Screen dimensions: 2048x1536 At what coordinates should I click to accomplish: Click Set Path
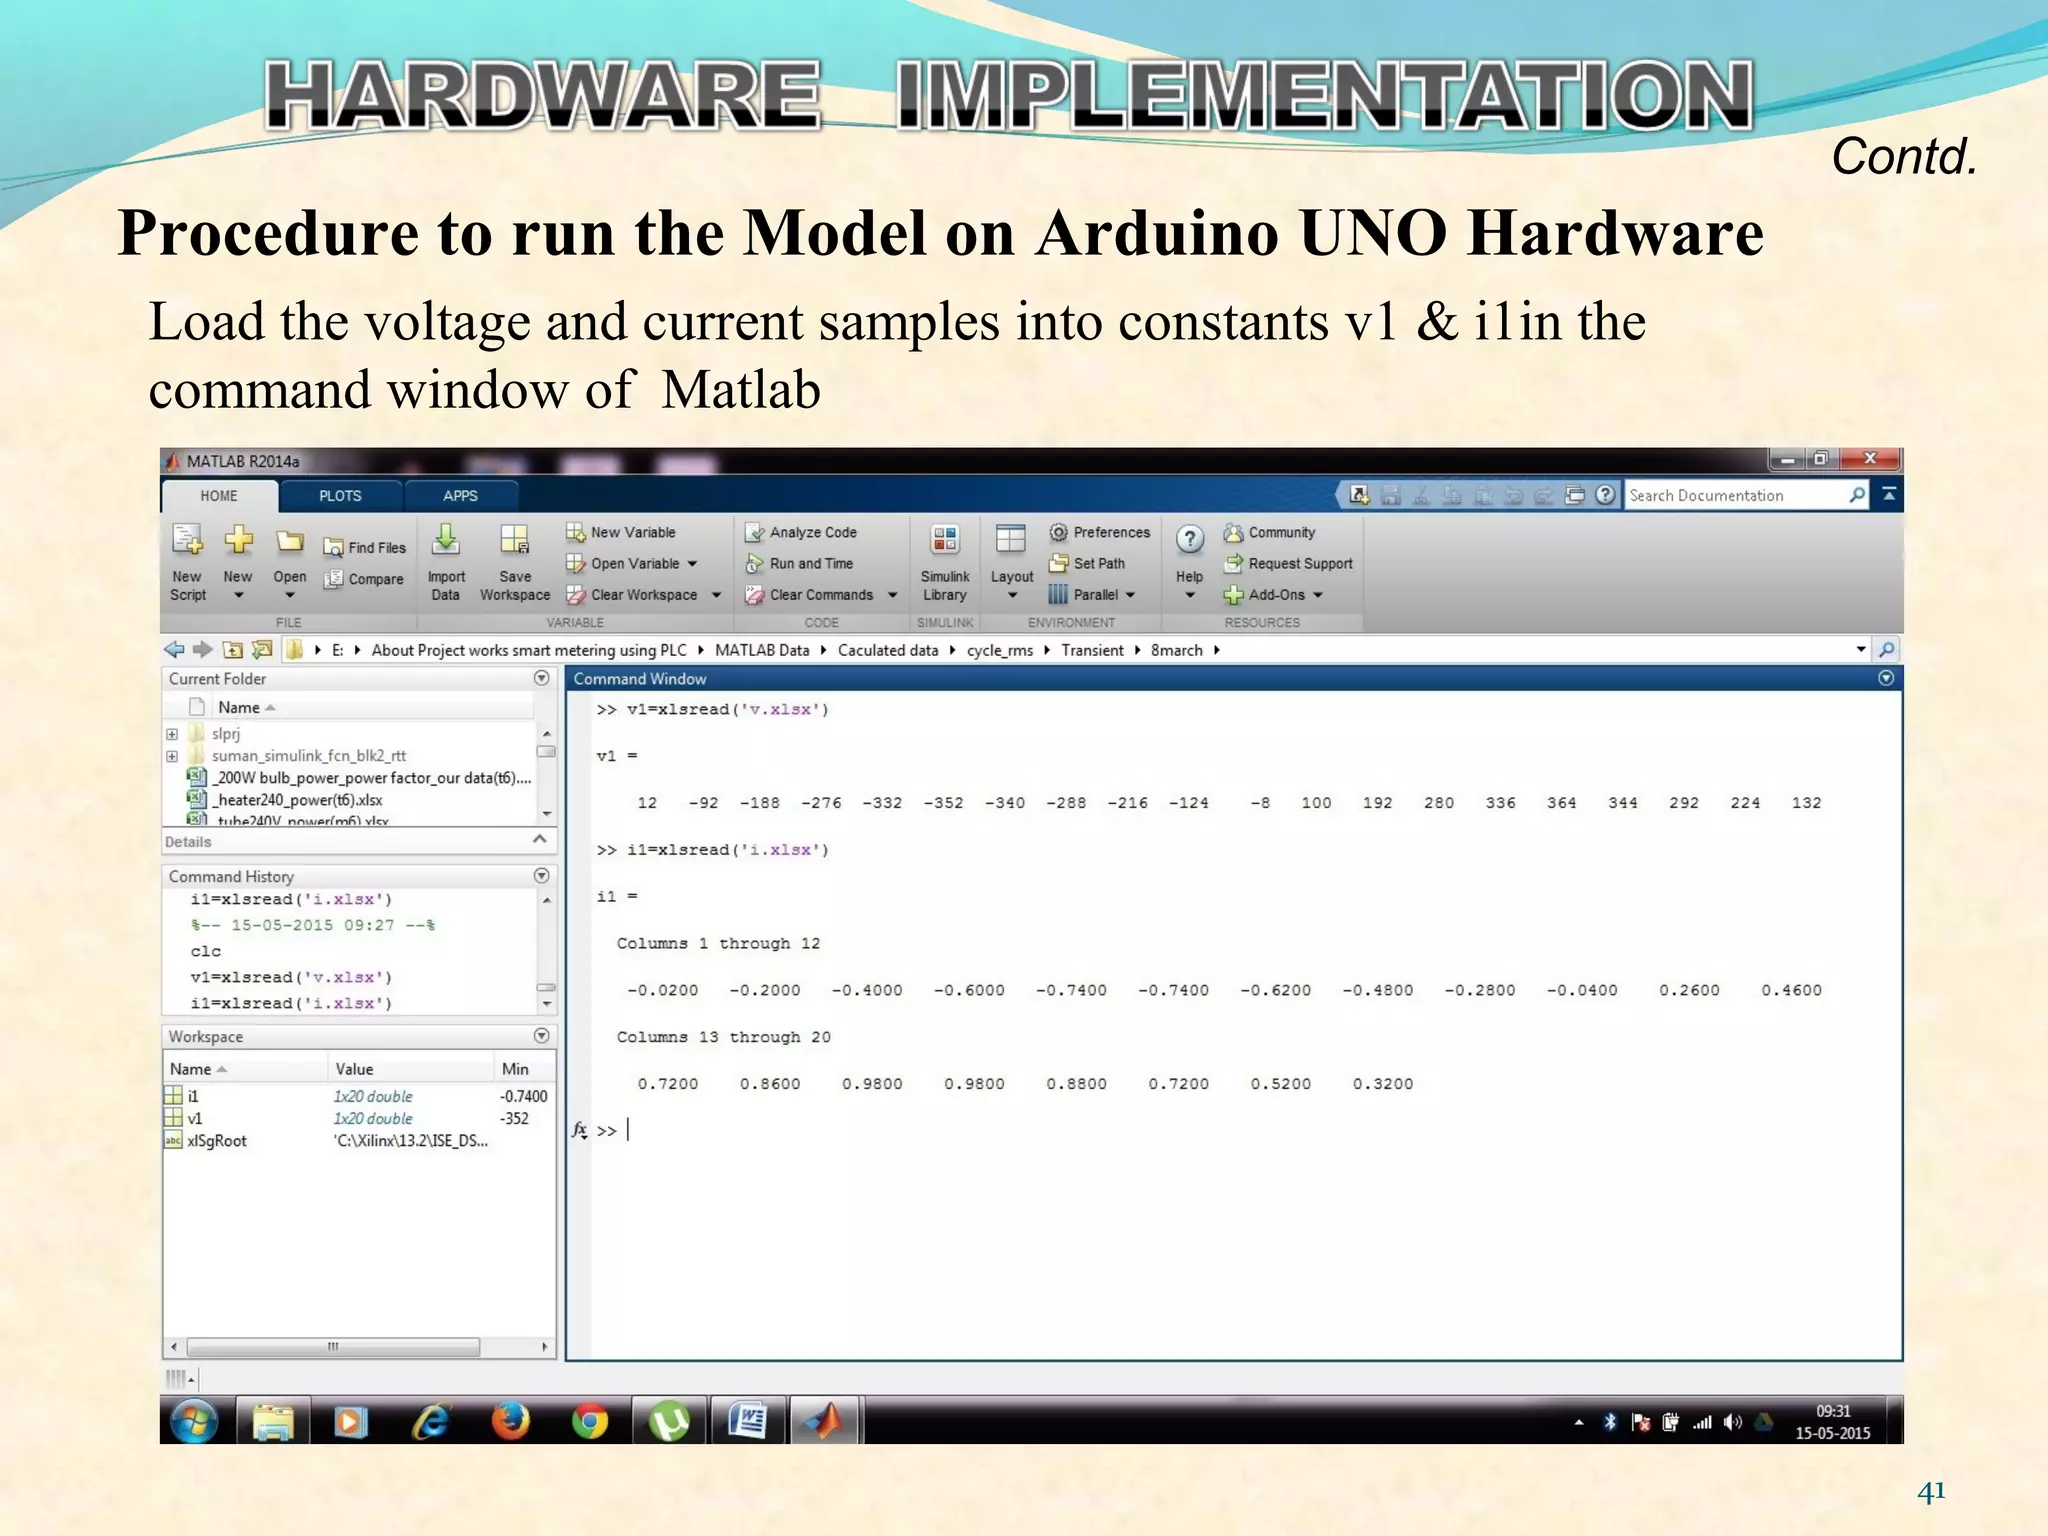pyautogui.click(x=1087, y=564)
